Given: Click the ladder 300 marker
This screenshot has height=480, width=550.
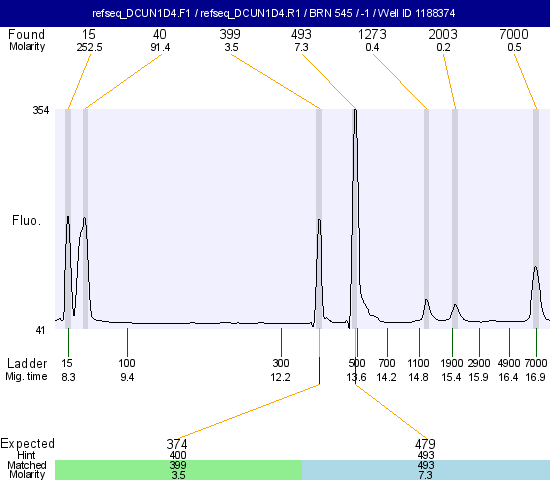Looking at the screenshot, I should [x=281, y=363].
